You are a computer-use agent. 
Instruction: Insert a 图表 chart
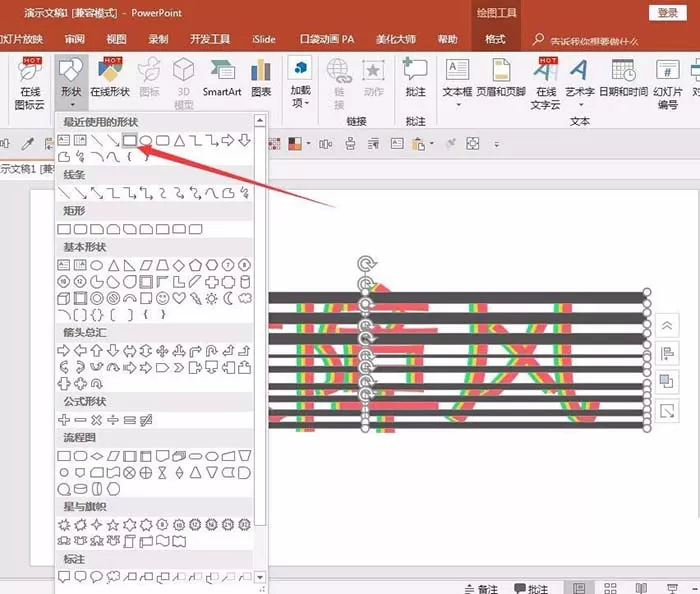(261, 78)
